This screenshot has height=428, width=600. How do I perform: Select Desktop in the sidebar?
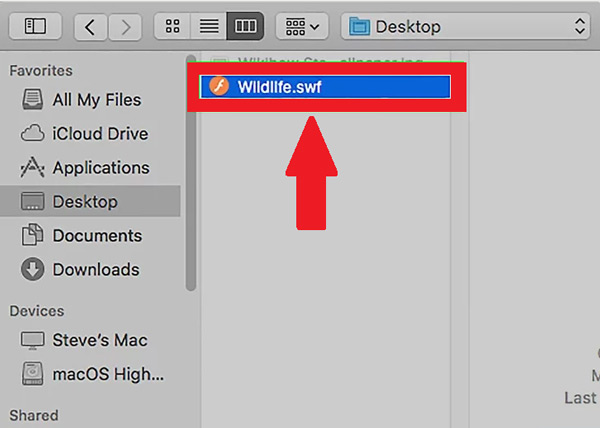[85, 202]
